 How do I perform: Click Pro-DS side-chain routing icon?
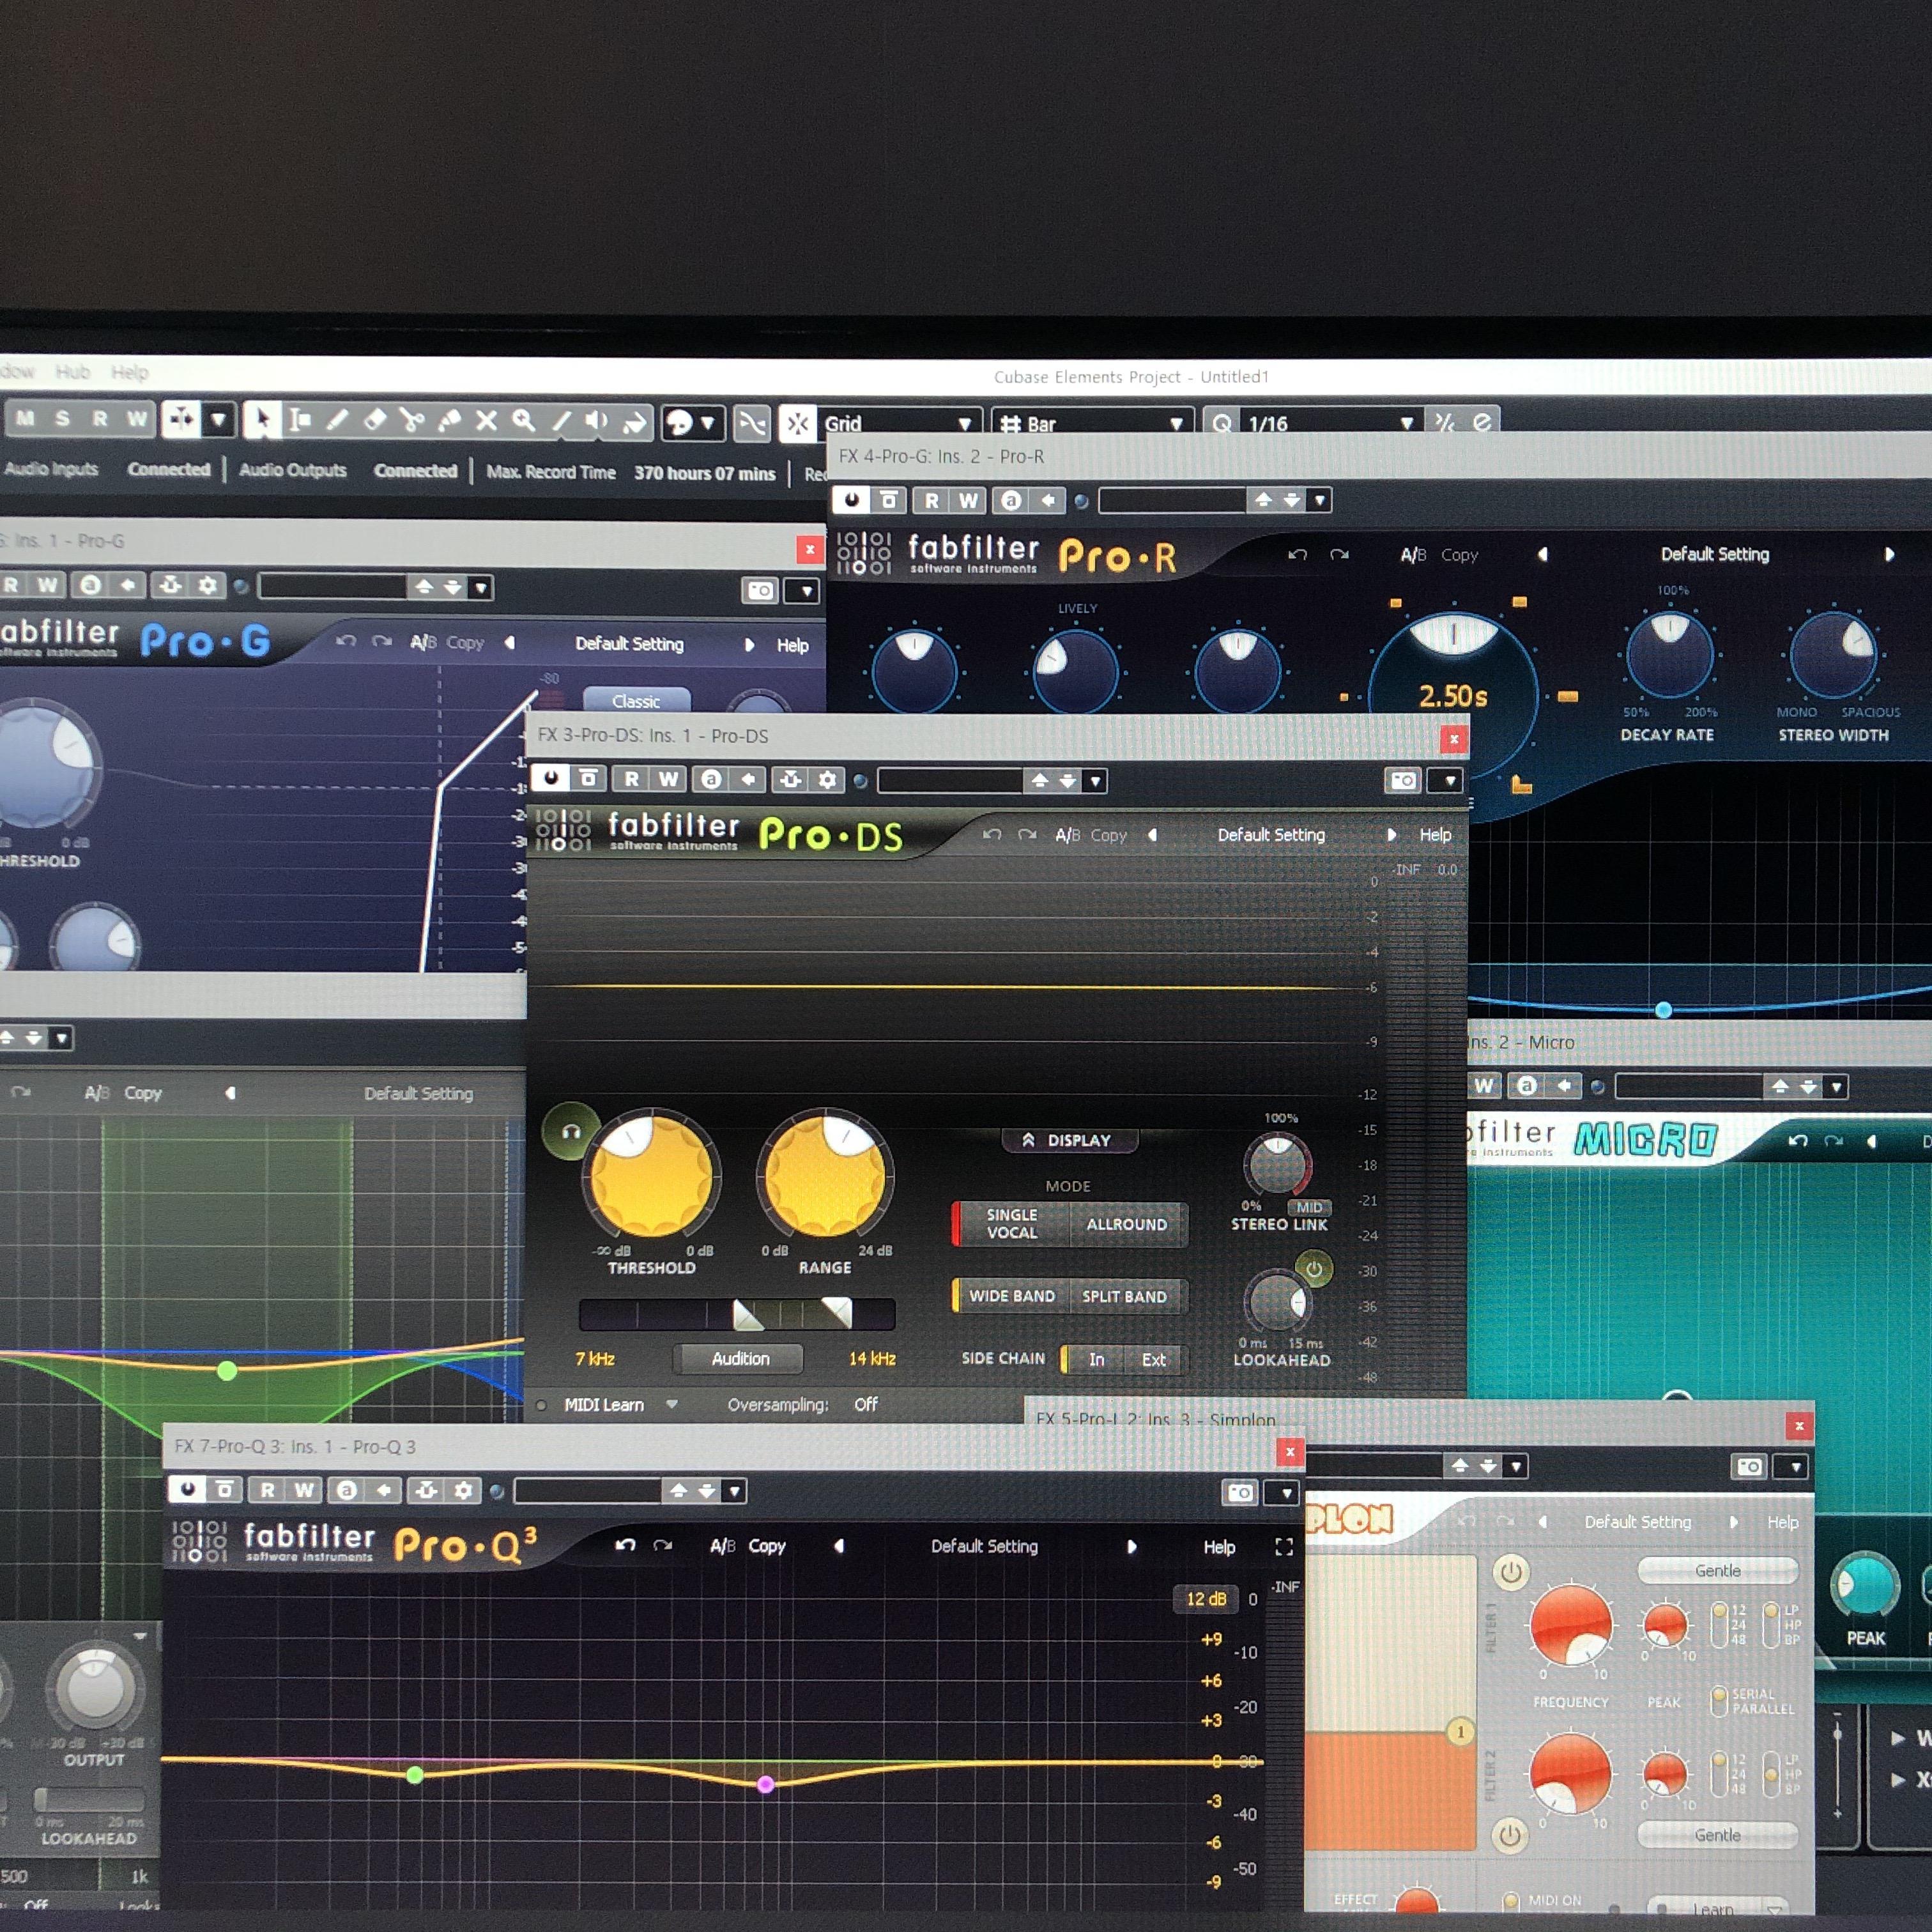[790, 779]
